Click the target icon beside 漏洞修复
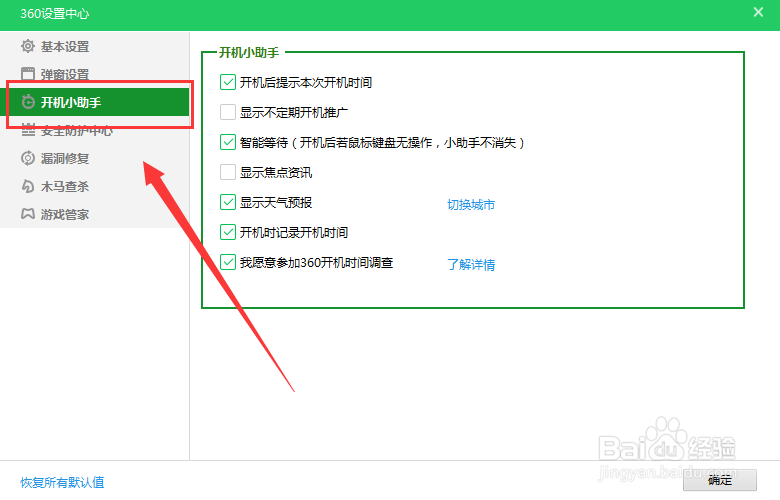The height and width of the screenshot is (500, 780). (28, 158)
